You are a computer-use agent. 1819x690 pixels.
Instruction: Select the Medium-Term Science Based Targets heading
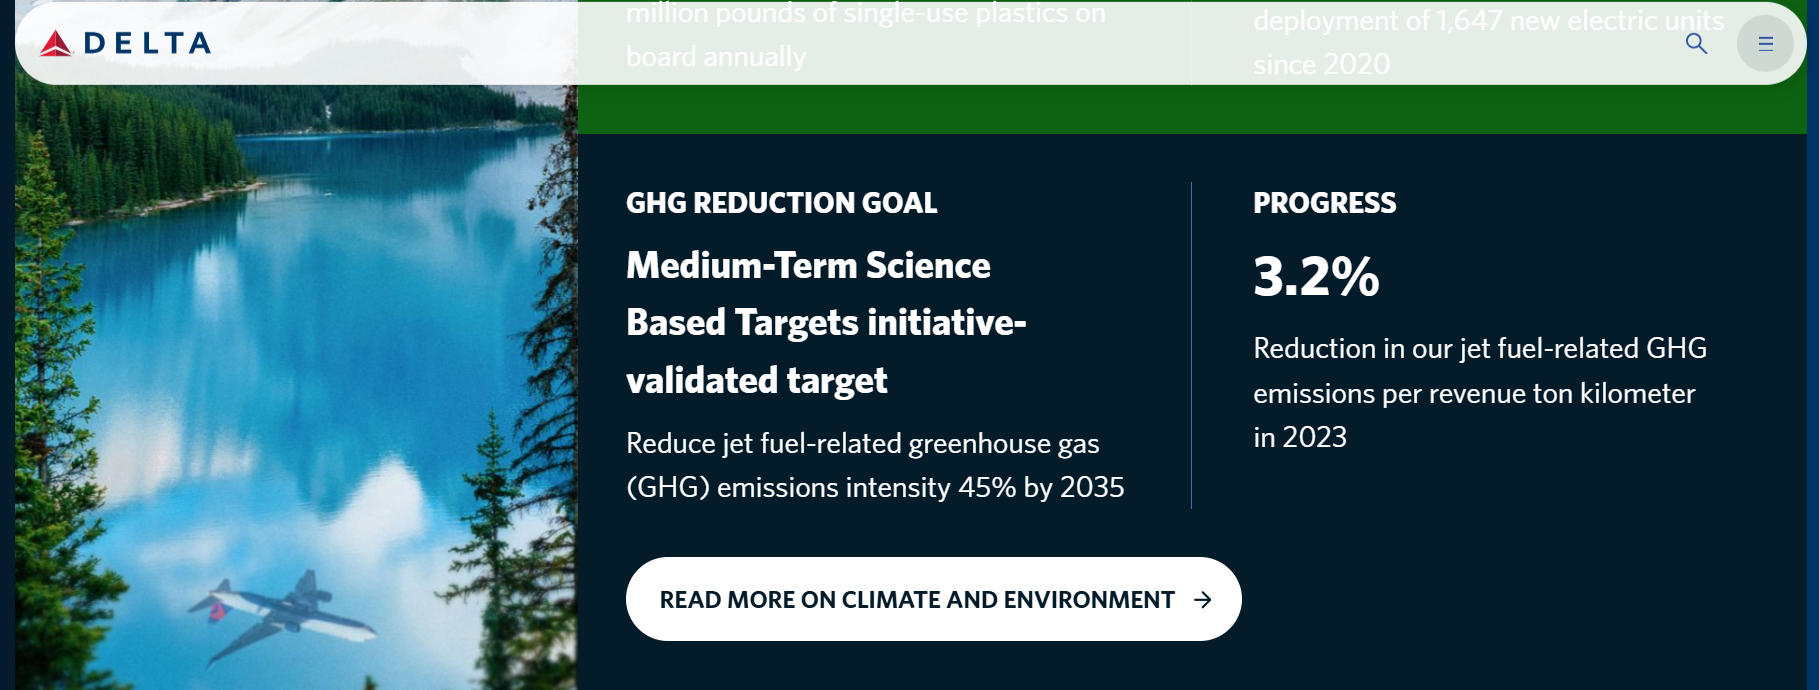click(825, 322)
